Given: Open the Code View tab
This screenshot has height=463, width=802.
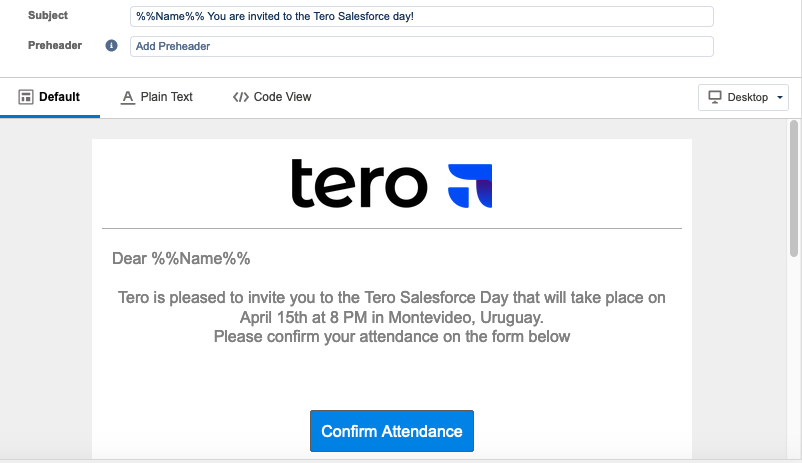Looking at the screenshot, I should (x=272, y=97).
